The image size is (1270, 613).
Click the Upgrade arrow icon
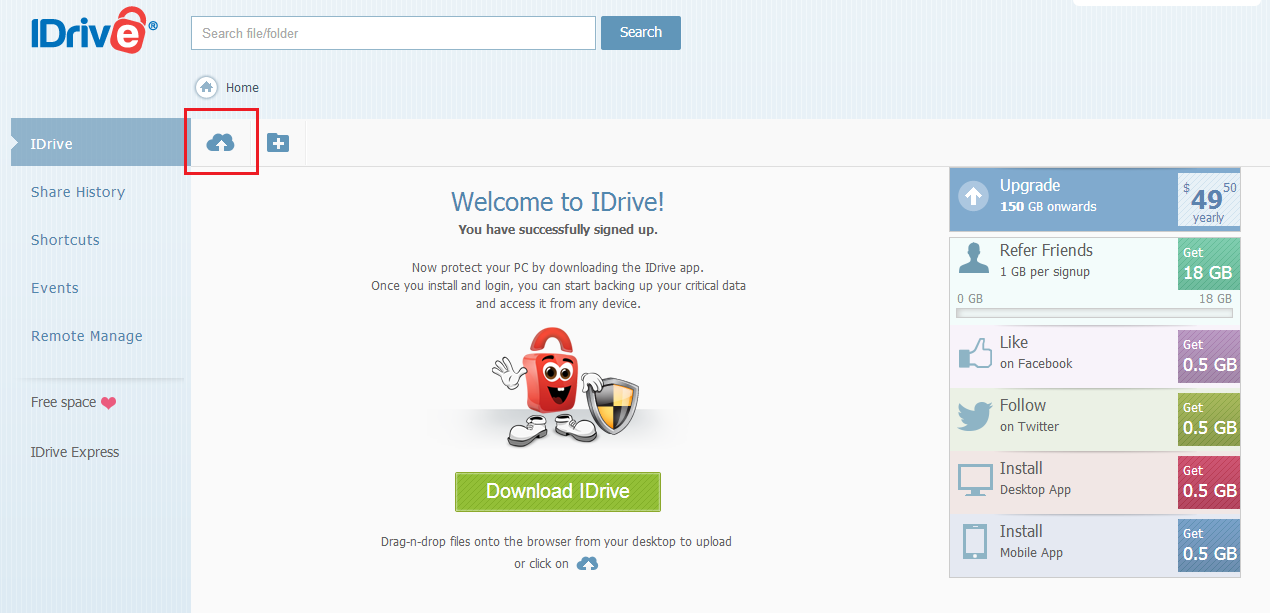point(973,196)
